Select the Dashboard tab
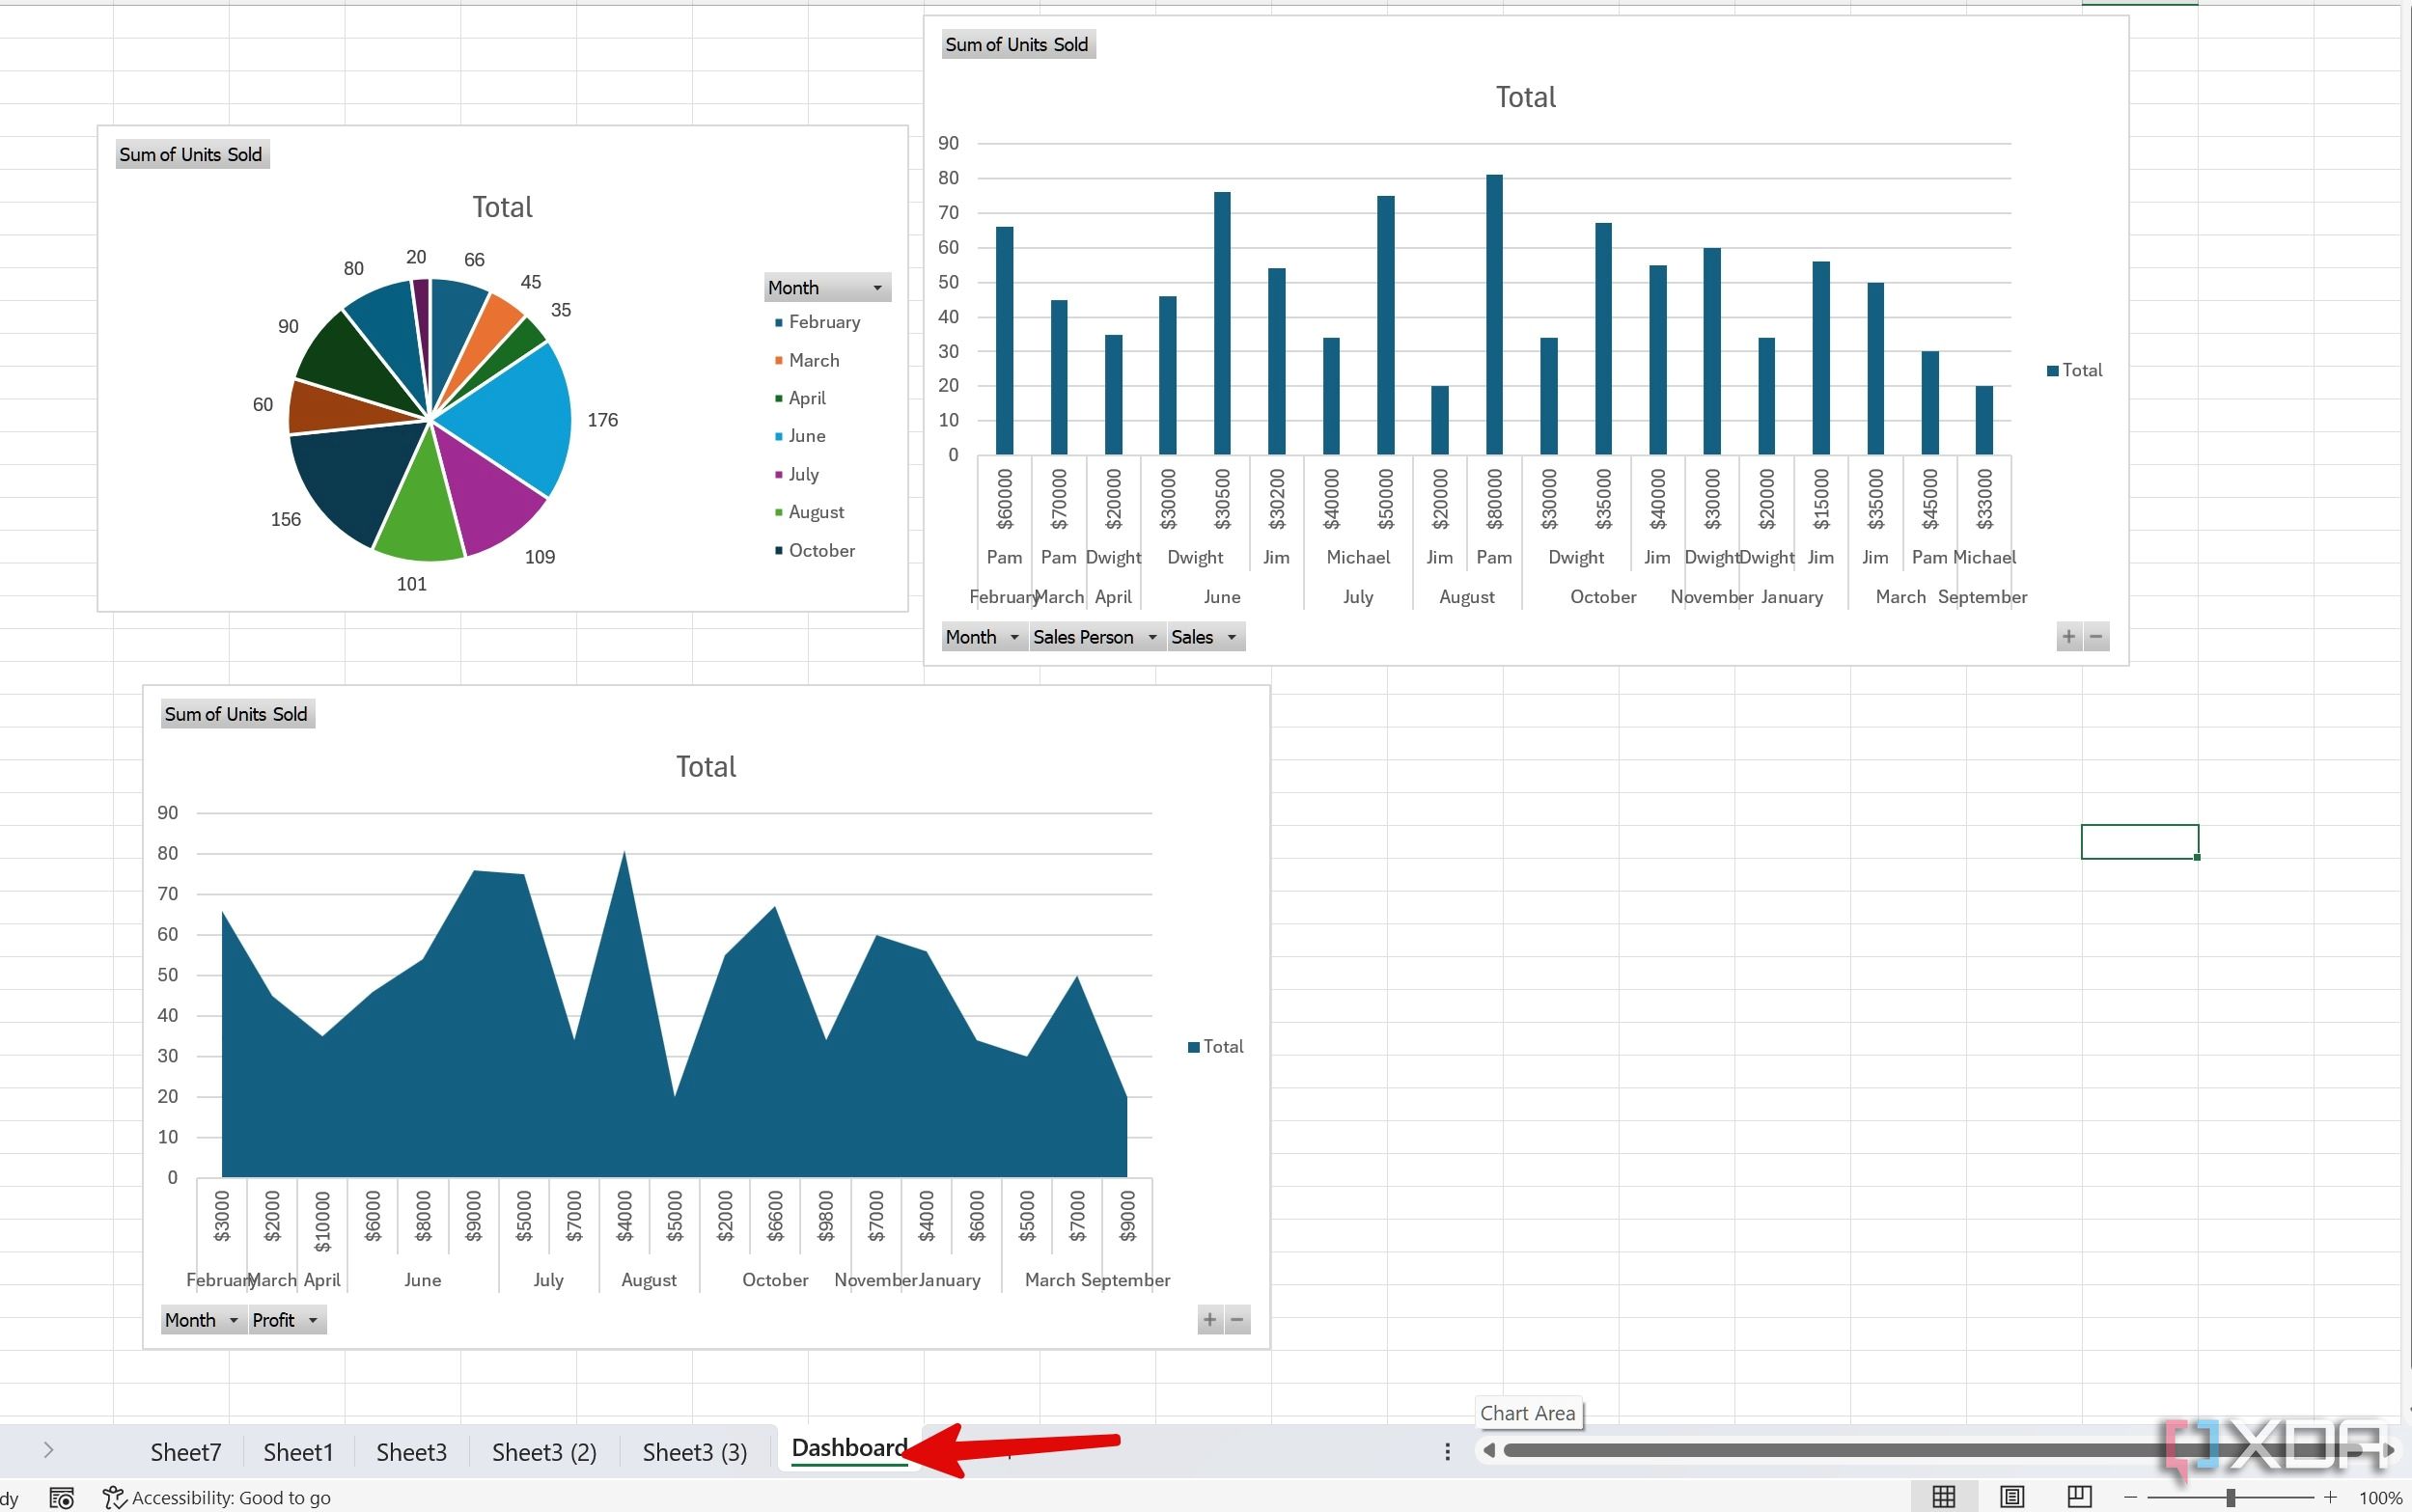This screenshot has height=1512, width=2412. 848,1449
